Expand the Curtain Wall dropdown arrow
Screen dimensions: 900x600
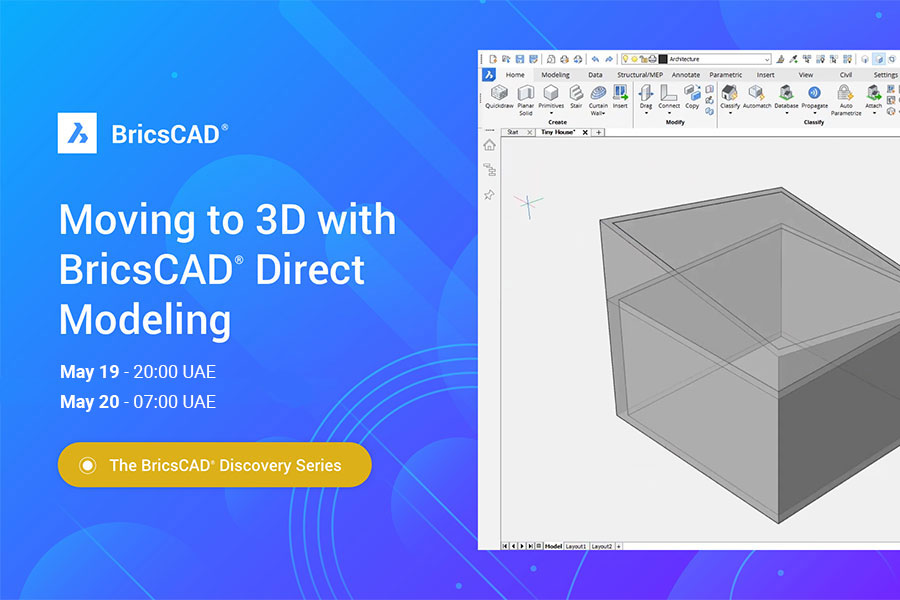tap(604, 114)
